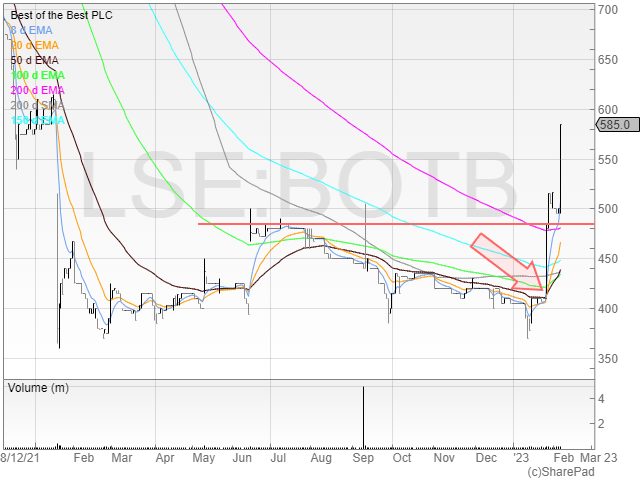The image size is (640, 480).
Task: Click the Aug month axis label
Action: coord(321,458)
